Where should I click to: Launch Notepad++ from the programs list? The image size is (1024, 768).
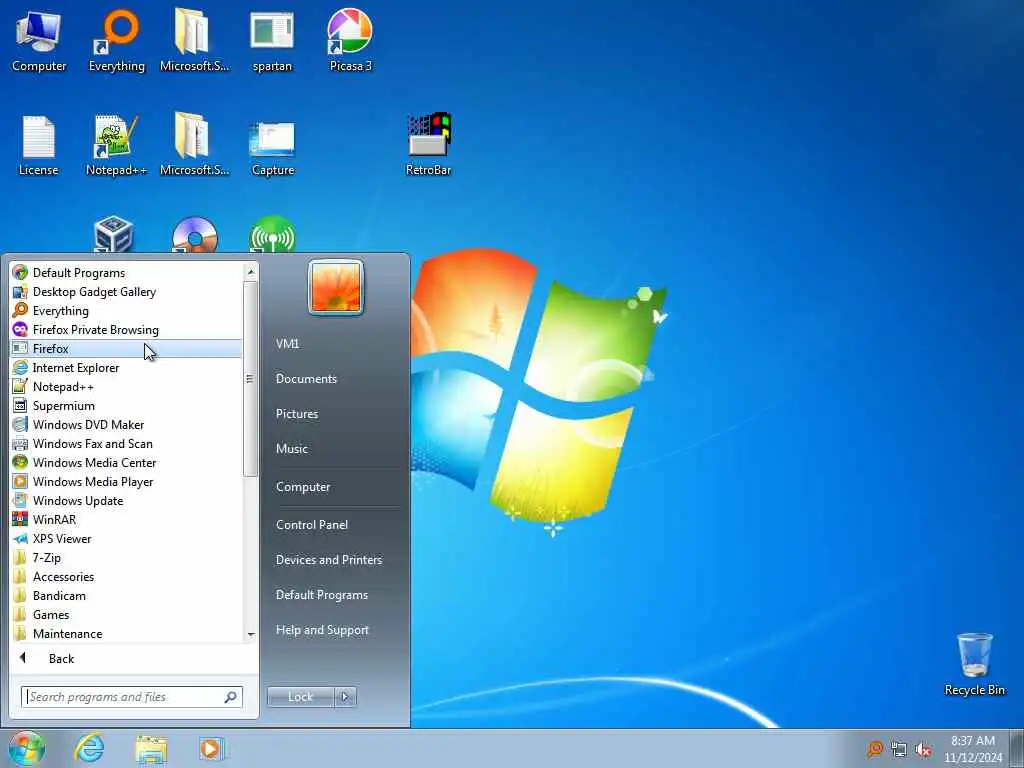127,387
